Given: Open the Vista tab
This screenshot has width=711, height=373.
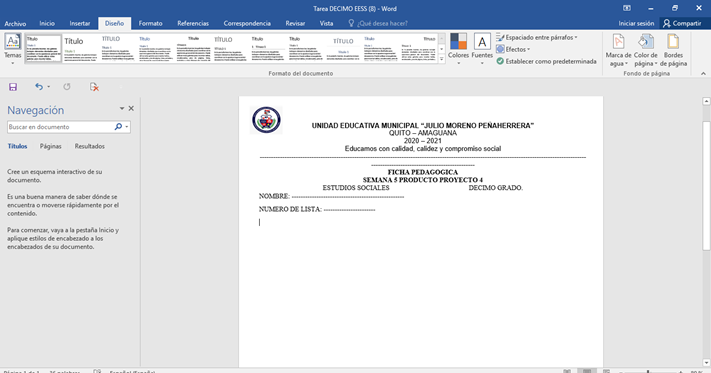Looking at the screenshot, I should 326,23.
